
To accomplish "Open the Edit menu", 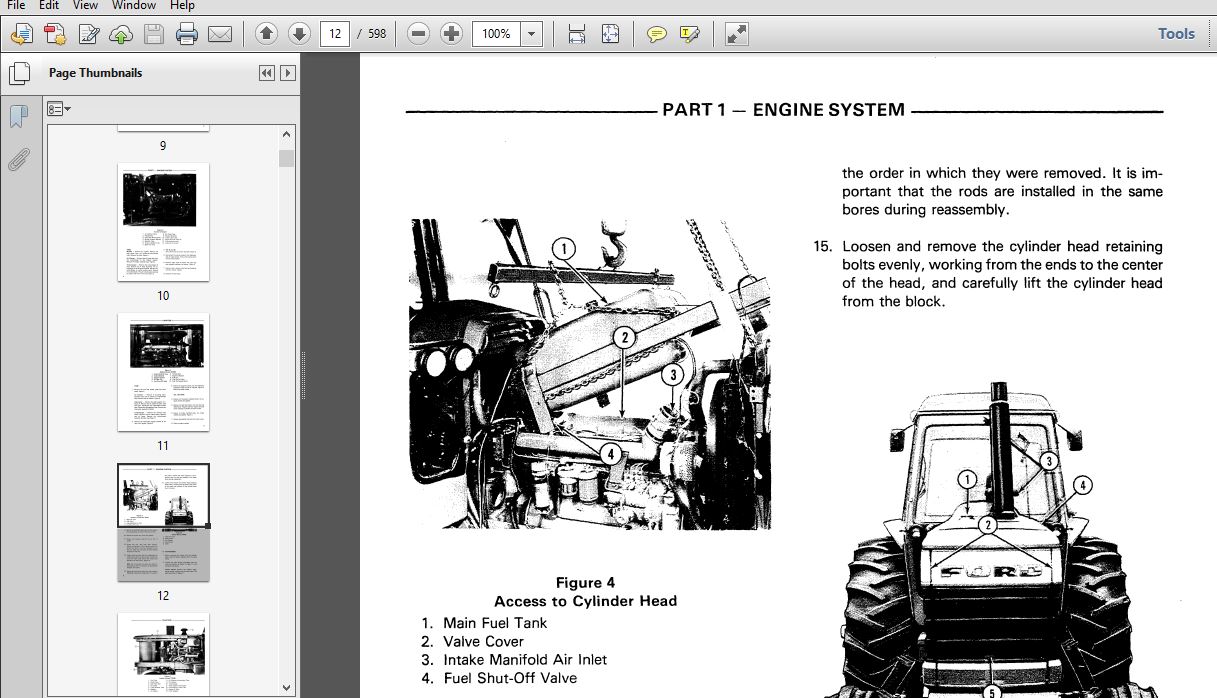I will (50, 6).
